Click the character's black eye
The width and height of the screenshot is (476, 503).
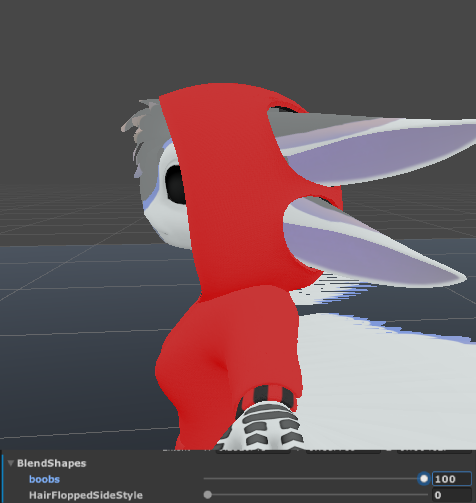[176, 184]
